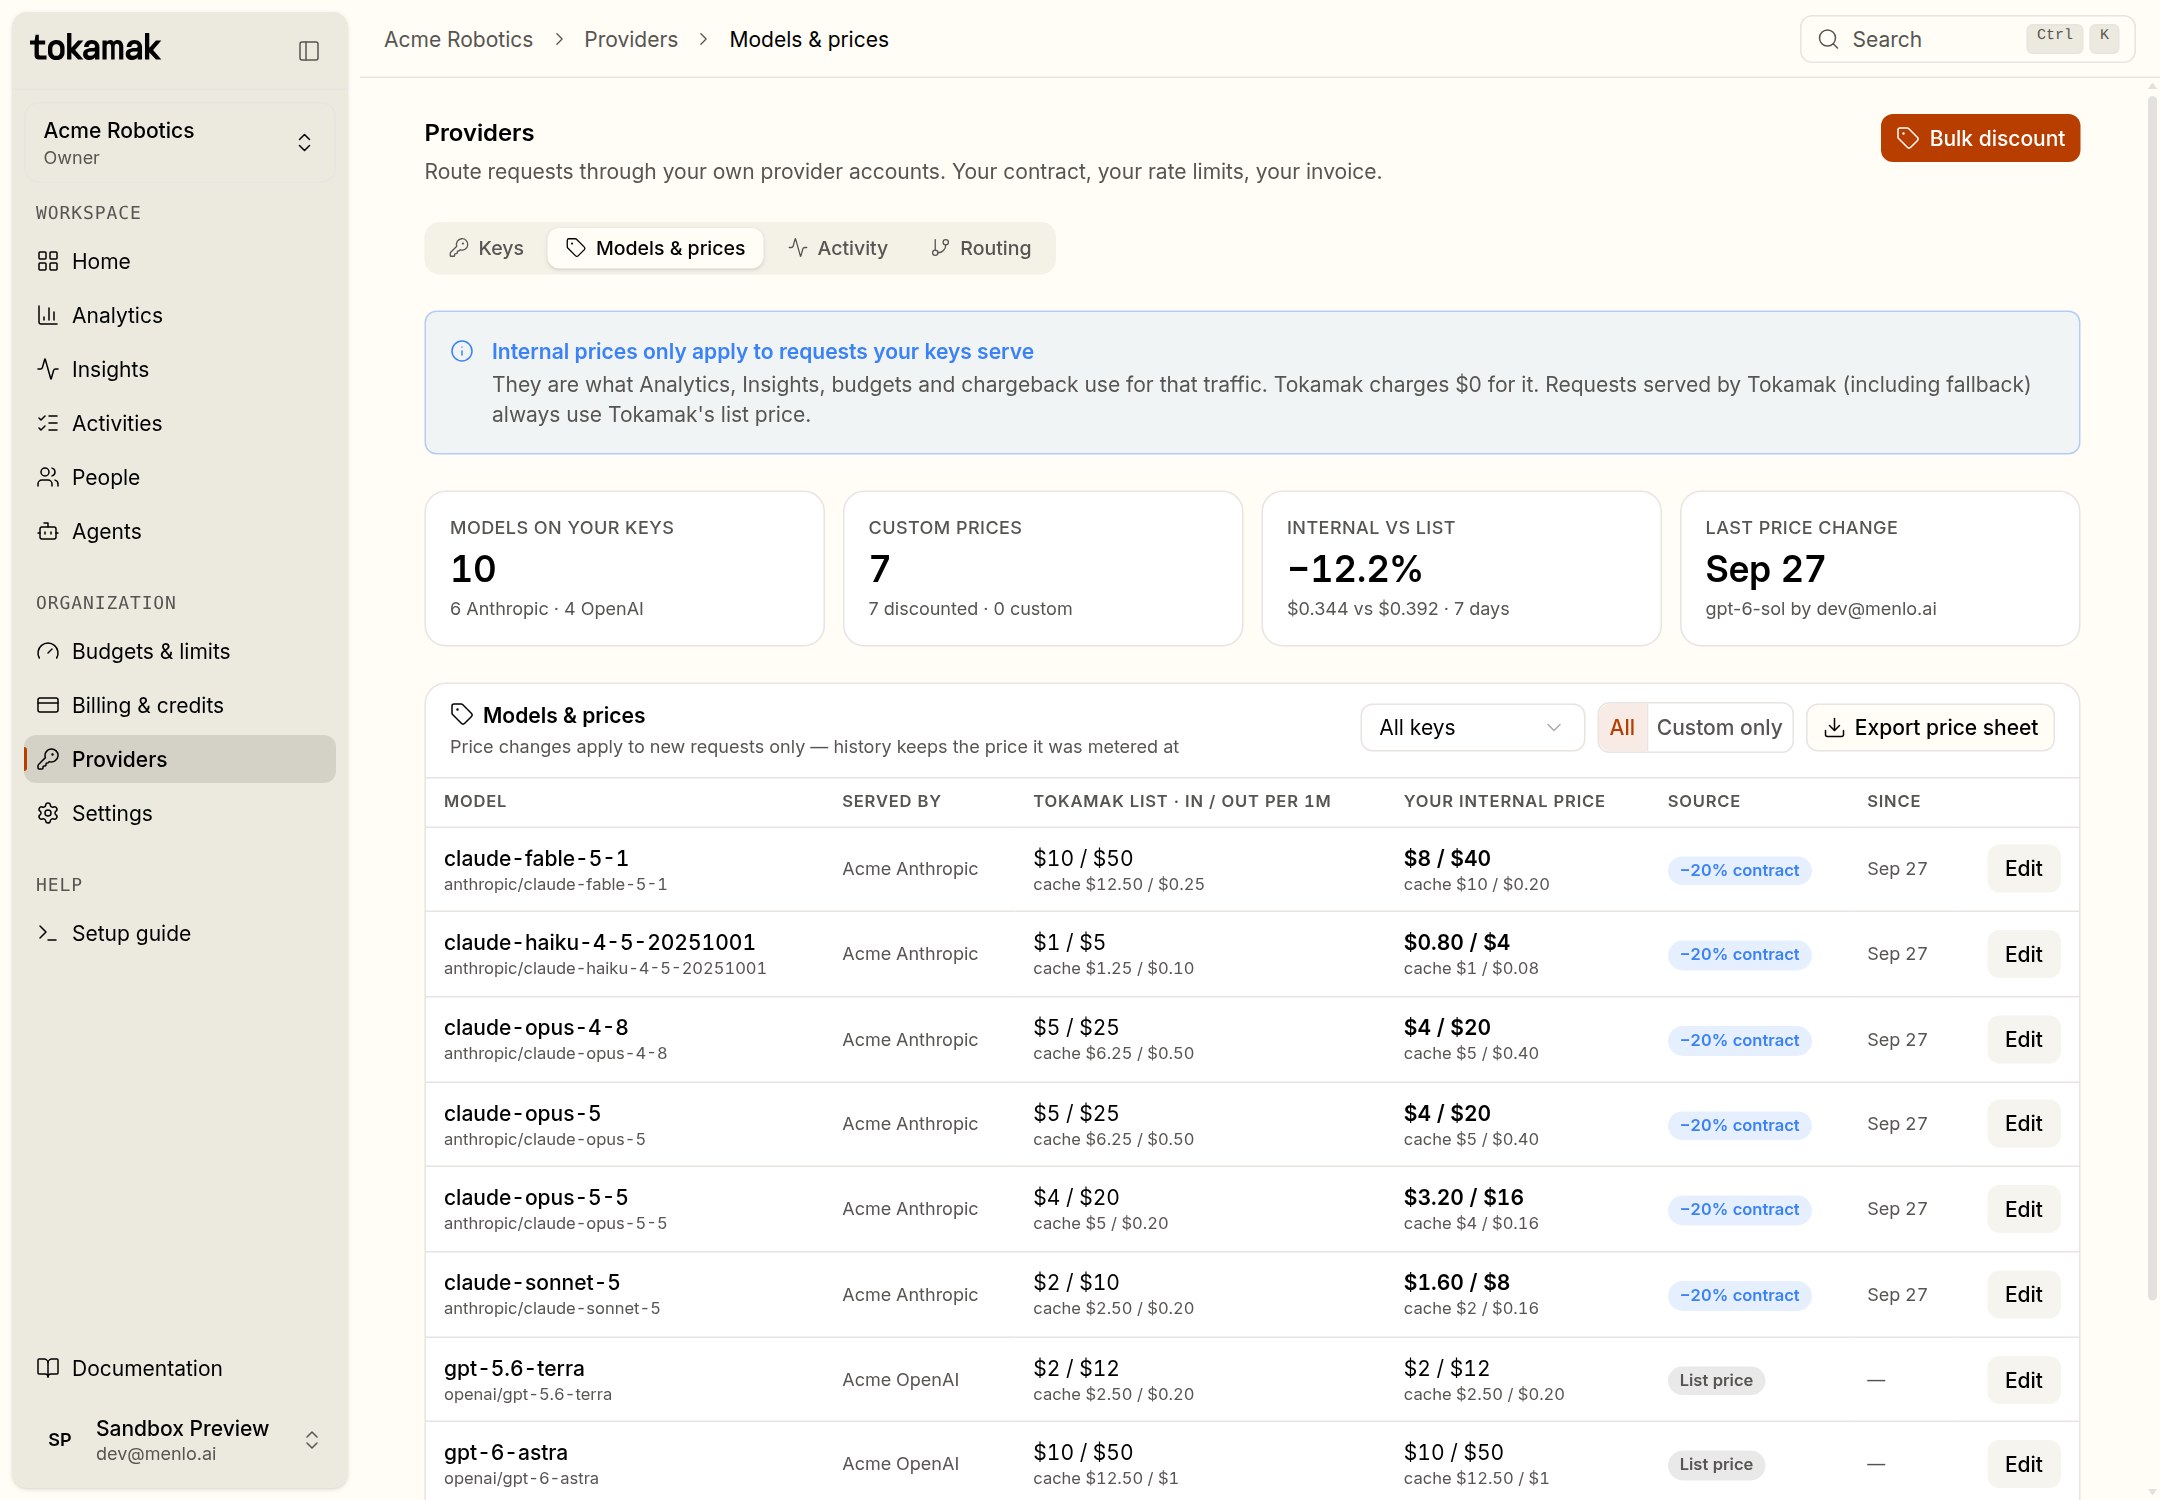Open Home from the sidebar

180,261
